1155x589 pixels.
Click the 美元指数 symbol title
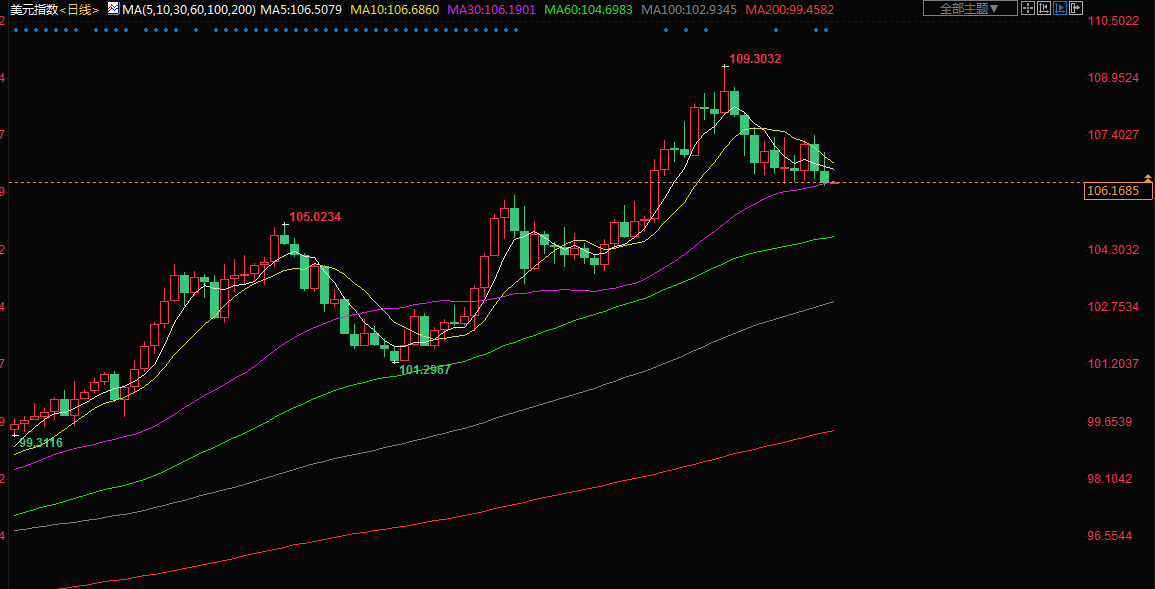click(32, 9)
